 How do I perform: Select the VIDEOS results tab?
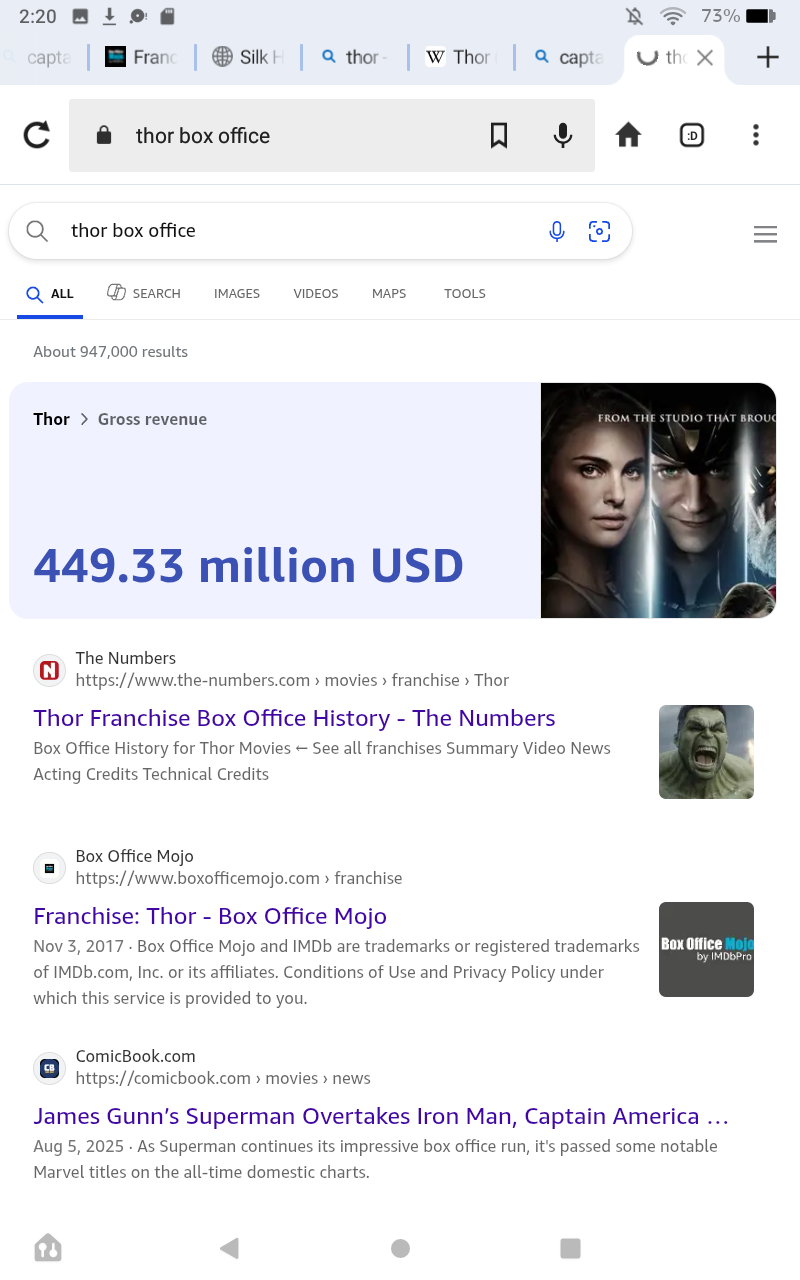coord(316,294)
